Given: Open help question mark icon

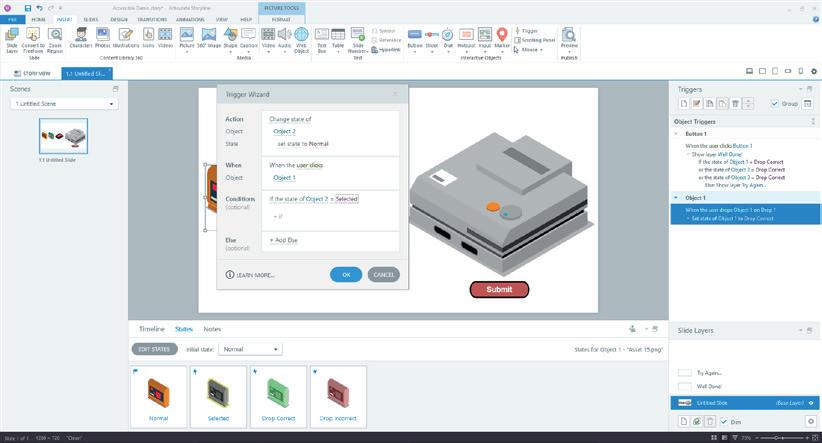Looking at the screenshot, I should coord(816,19).
